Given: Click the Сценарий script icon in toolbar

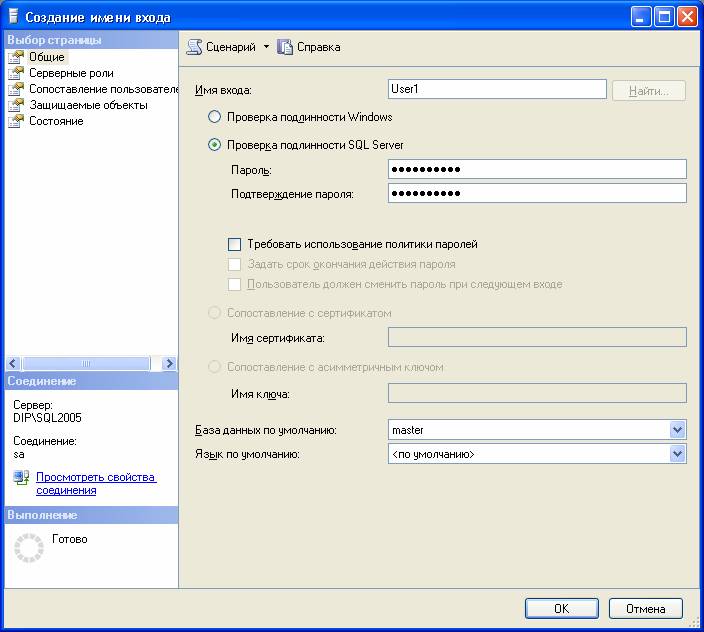Looking at the screenshot, I should tap(194, 47).
